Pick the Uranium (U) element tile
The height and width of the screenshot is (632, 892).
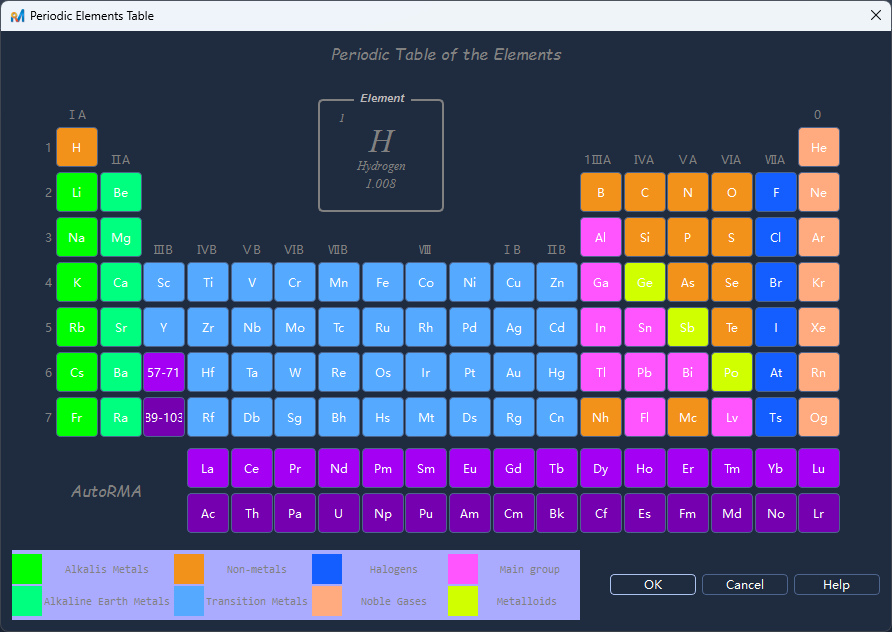338,513
